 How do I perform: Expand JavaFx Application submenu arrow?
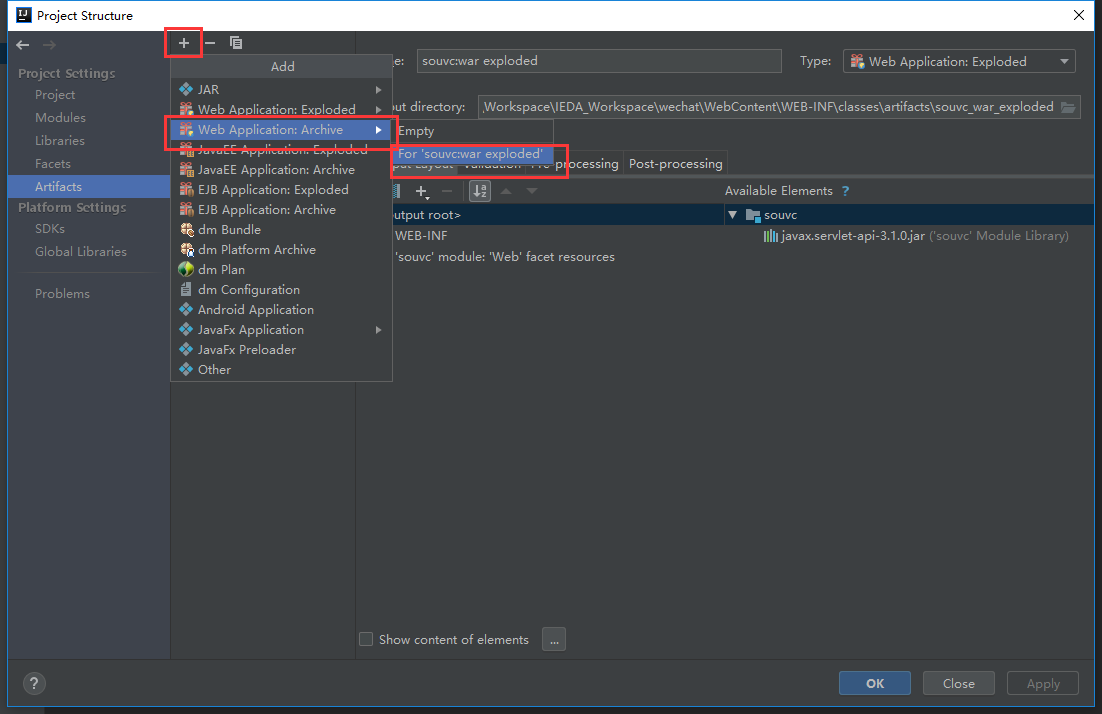(x=379, y=330)
